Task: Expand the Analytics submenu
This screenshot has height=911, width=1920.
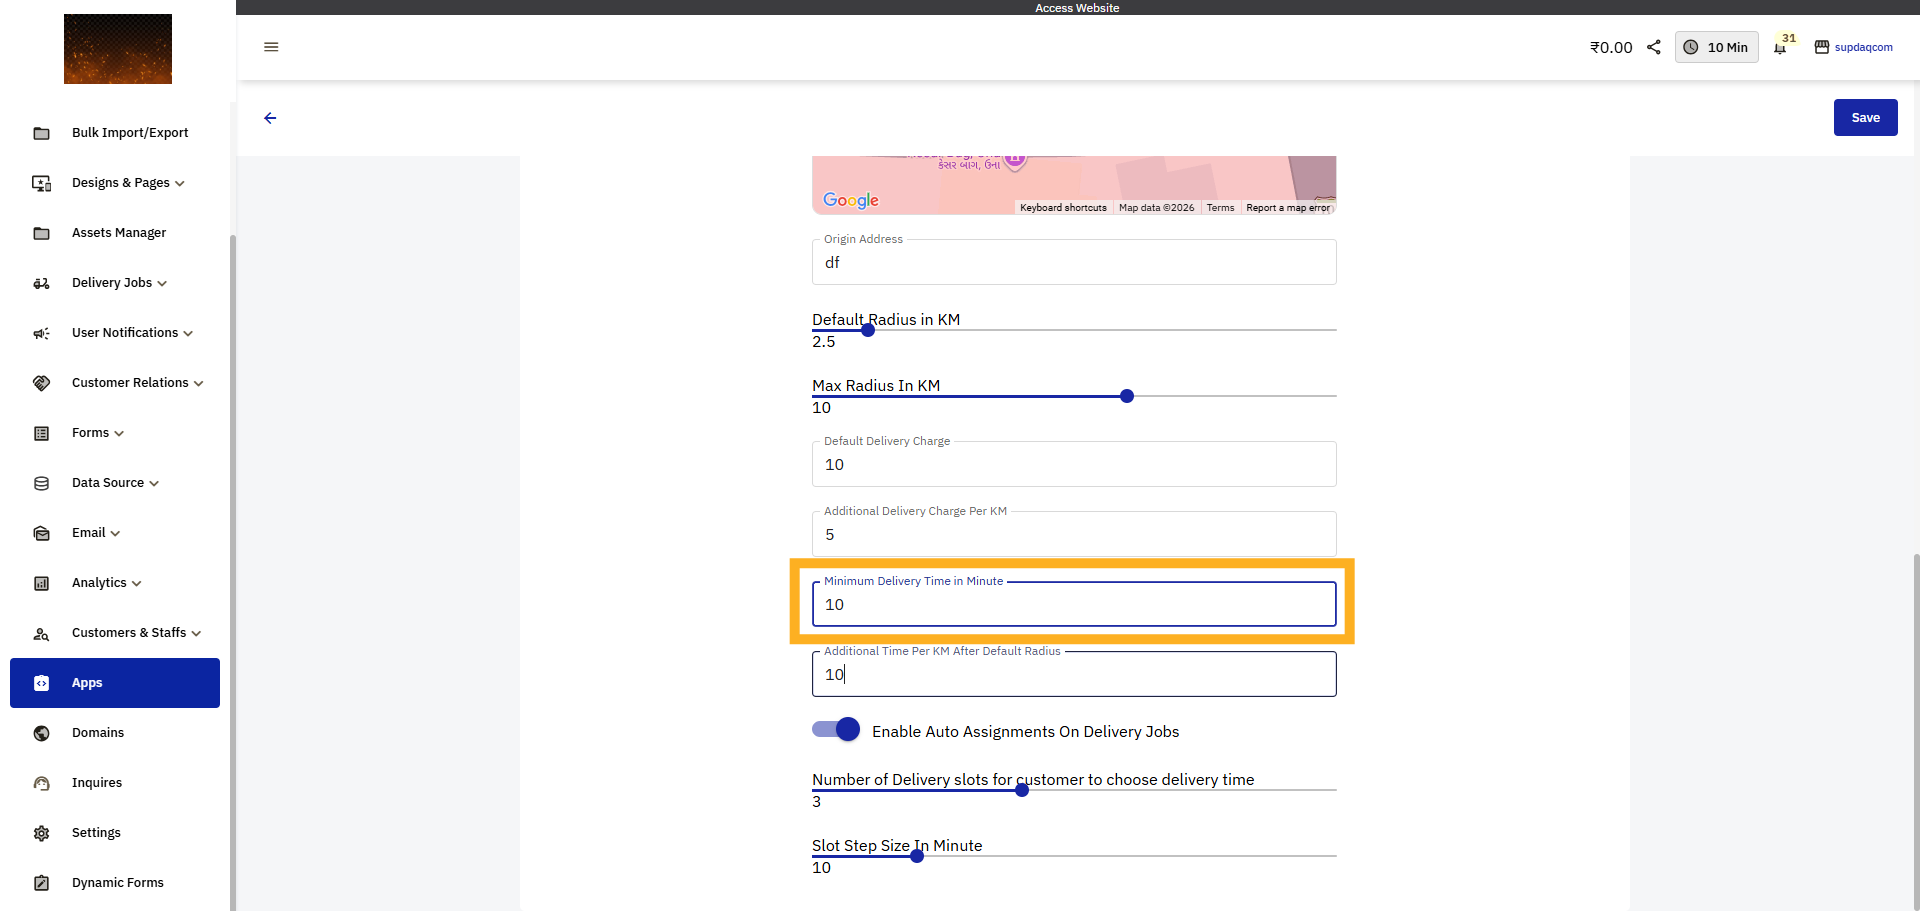Action: pos(136,584)
